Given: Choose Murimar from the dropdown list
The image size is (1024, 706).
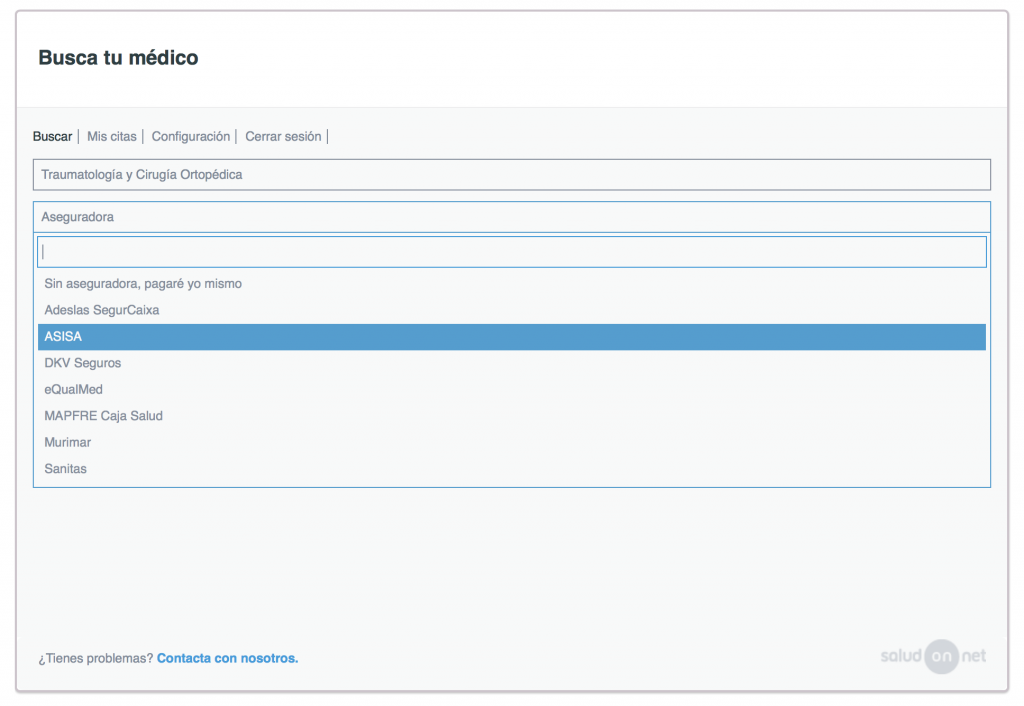Looking at the screenshot, I should (511, 443).
